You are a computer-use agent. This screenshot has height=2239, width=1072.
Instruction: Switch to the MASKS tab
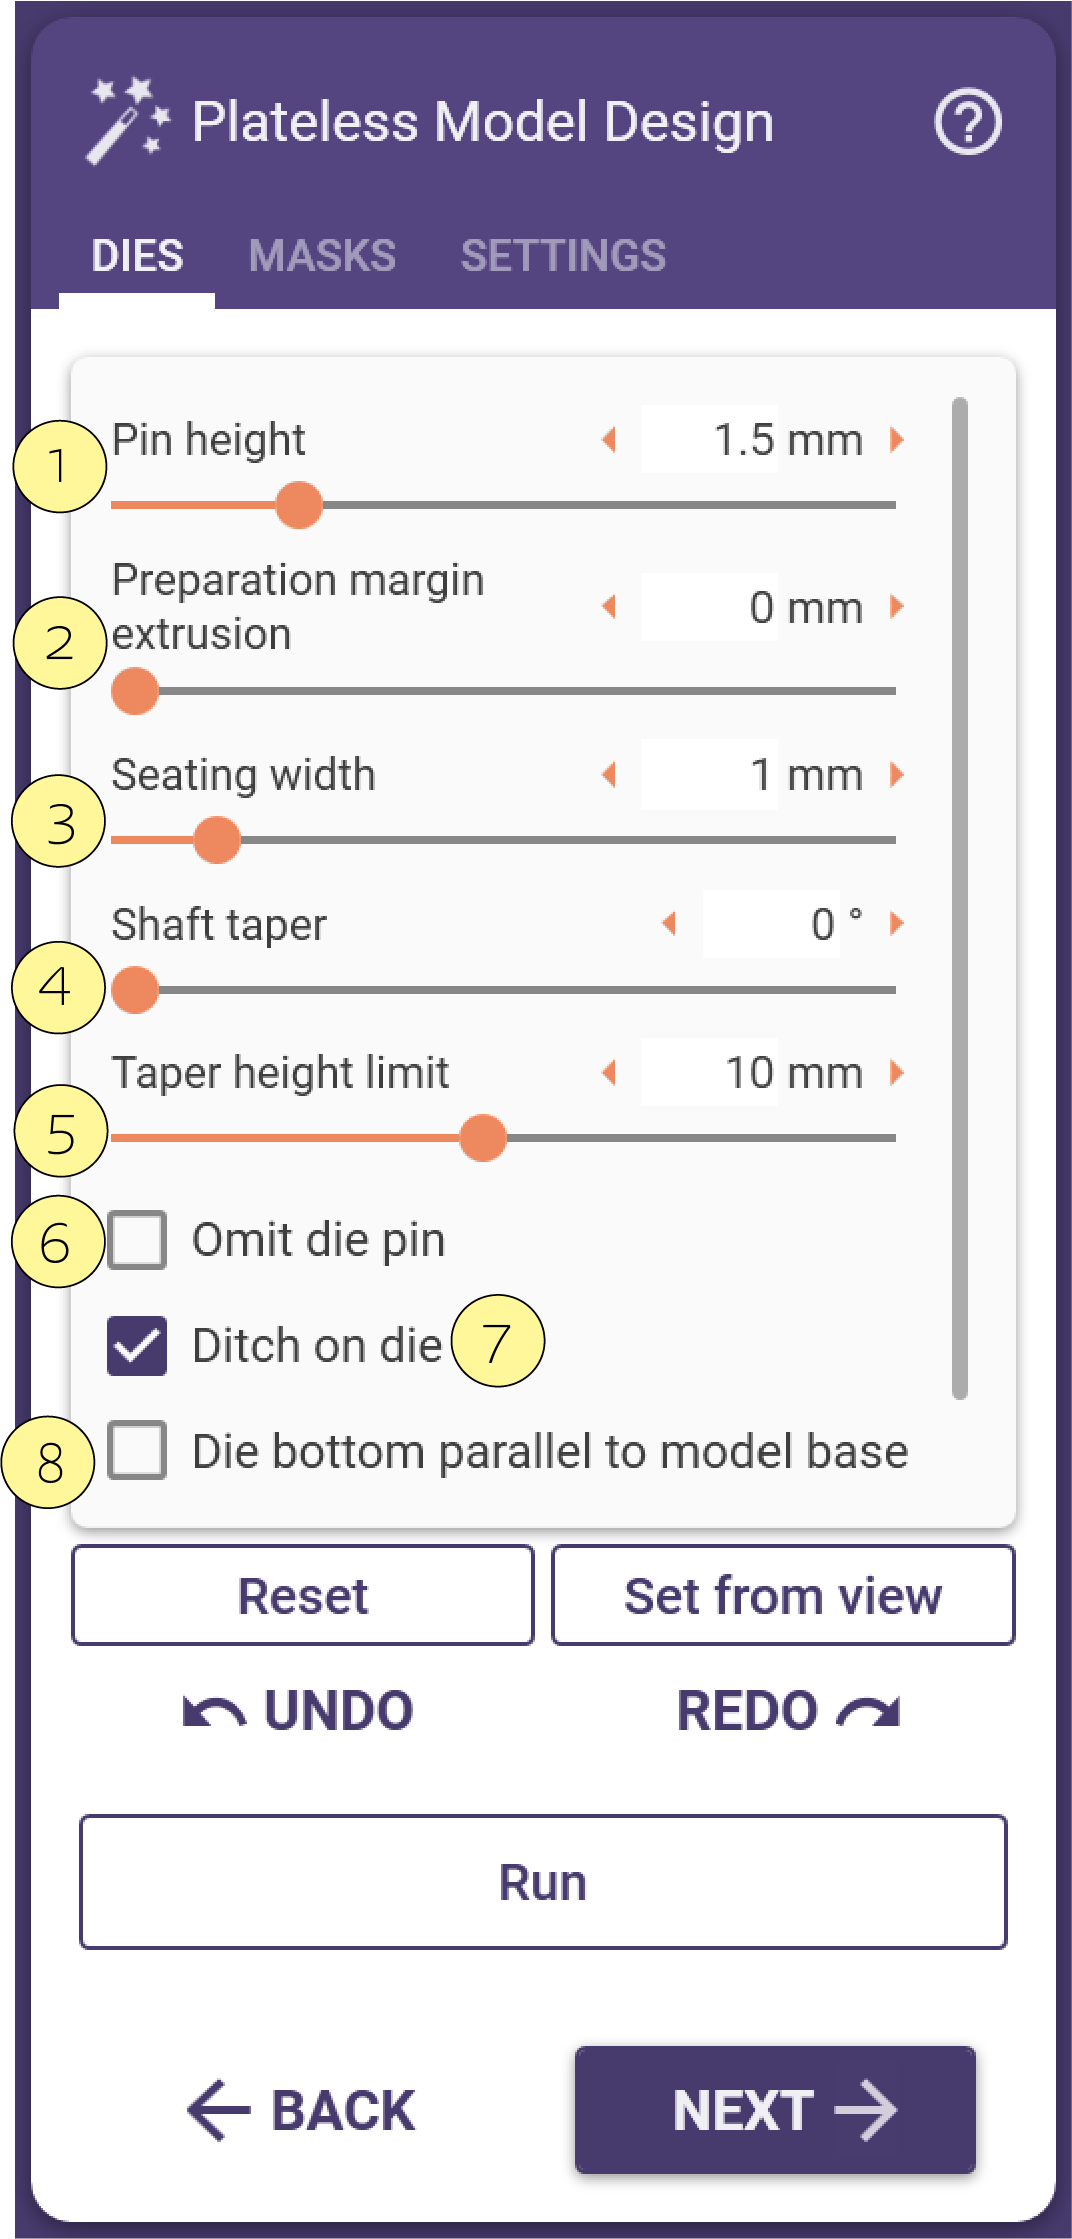tap(322, 256)
